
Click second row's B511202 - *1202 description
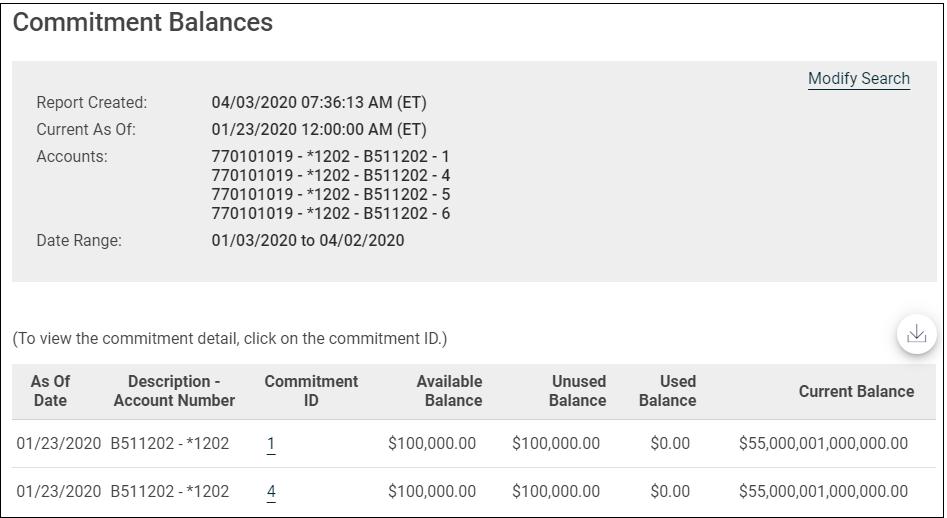pyautogui.click(x=170, y=492)
